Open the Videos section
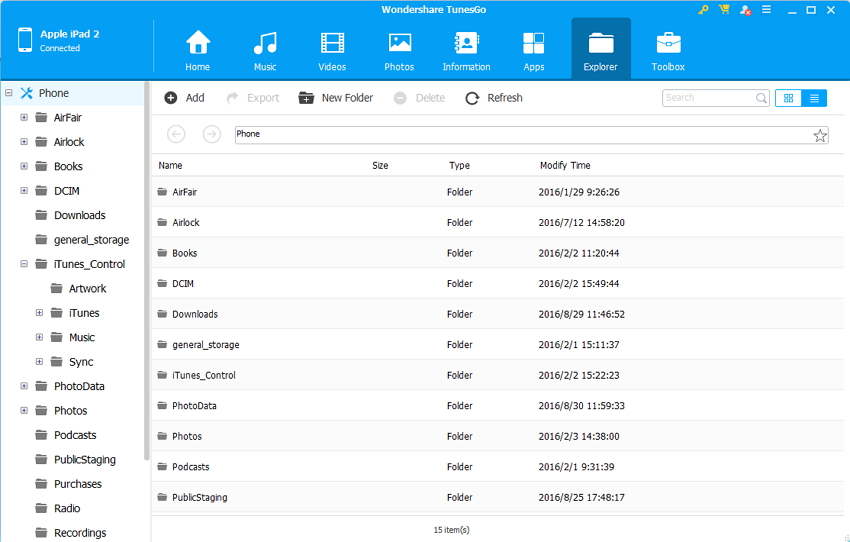The height and width of the screenshot is (542, 850). coord(332,50)
